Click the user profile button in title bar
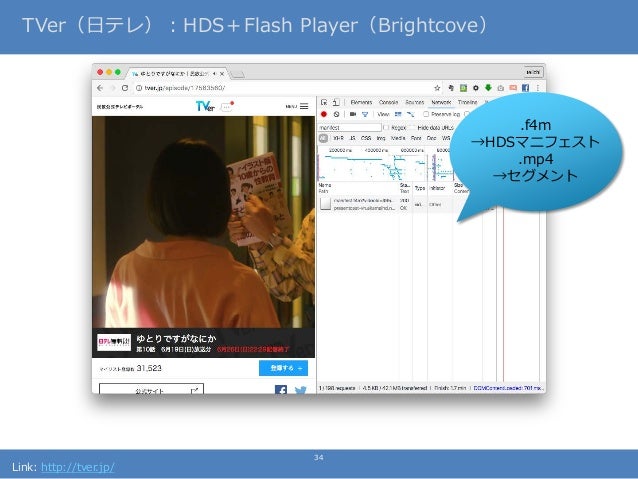The image size is (638, 479). click(533, 72)
